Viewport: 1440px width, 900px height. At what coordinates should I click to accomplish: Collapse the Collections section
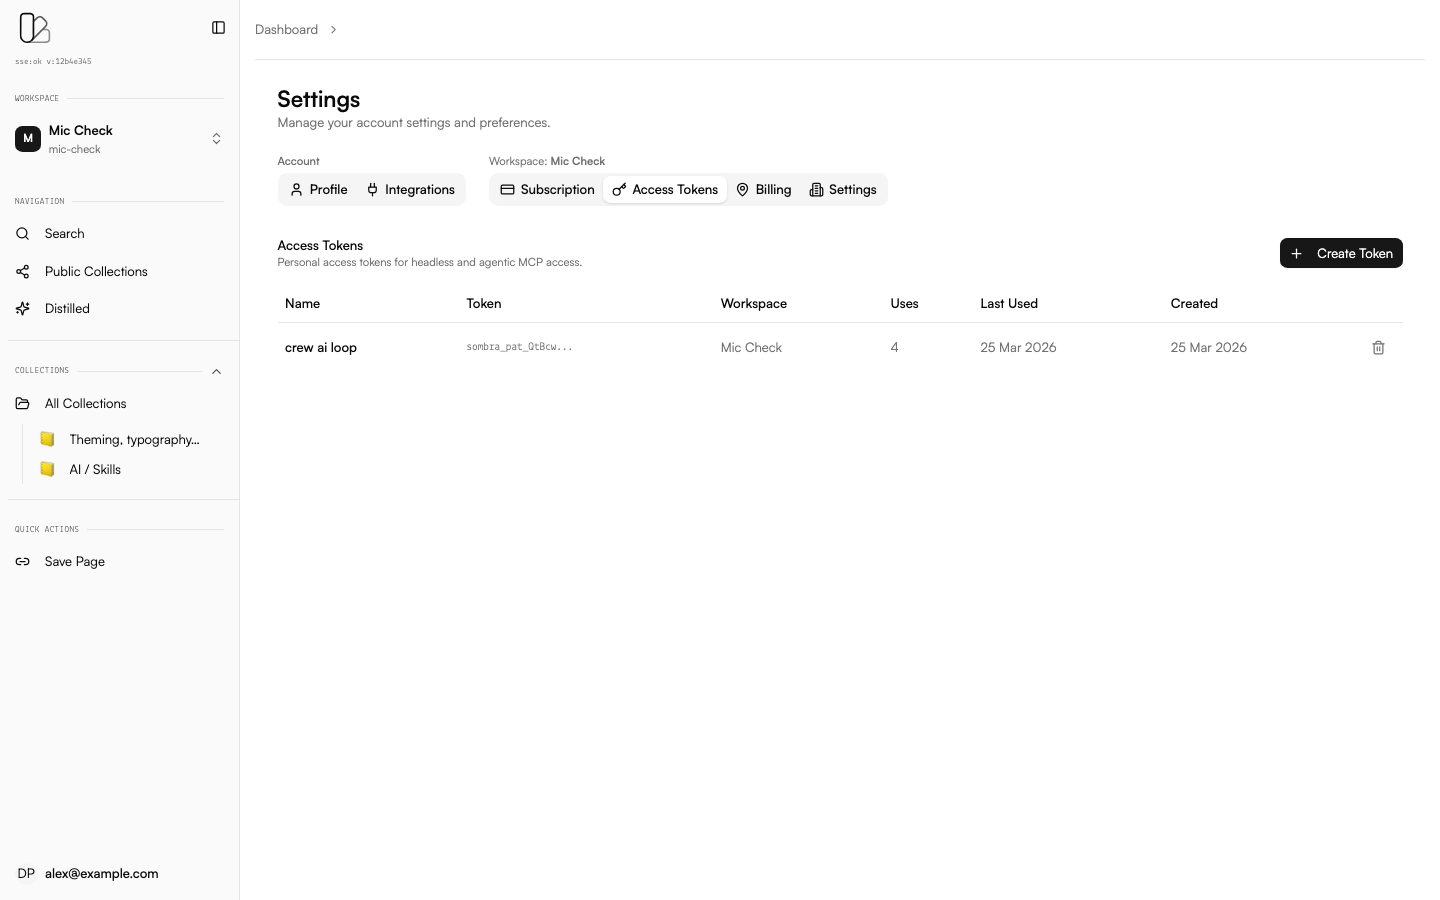pyautogui.click(x=216, y=371)
